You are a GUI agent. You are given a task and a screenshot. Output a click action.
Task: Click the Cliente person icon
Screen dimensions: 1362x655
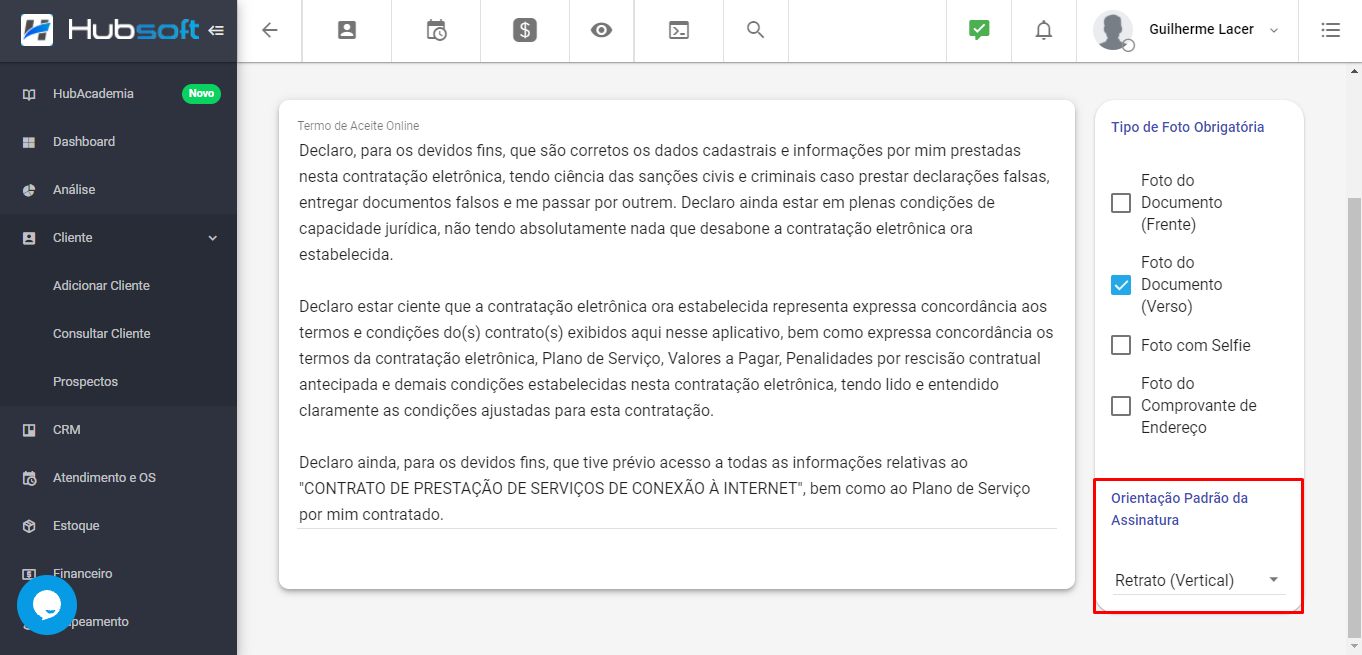click(x=29, y=238)
